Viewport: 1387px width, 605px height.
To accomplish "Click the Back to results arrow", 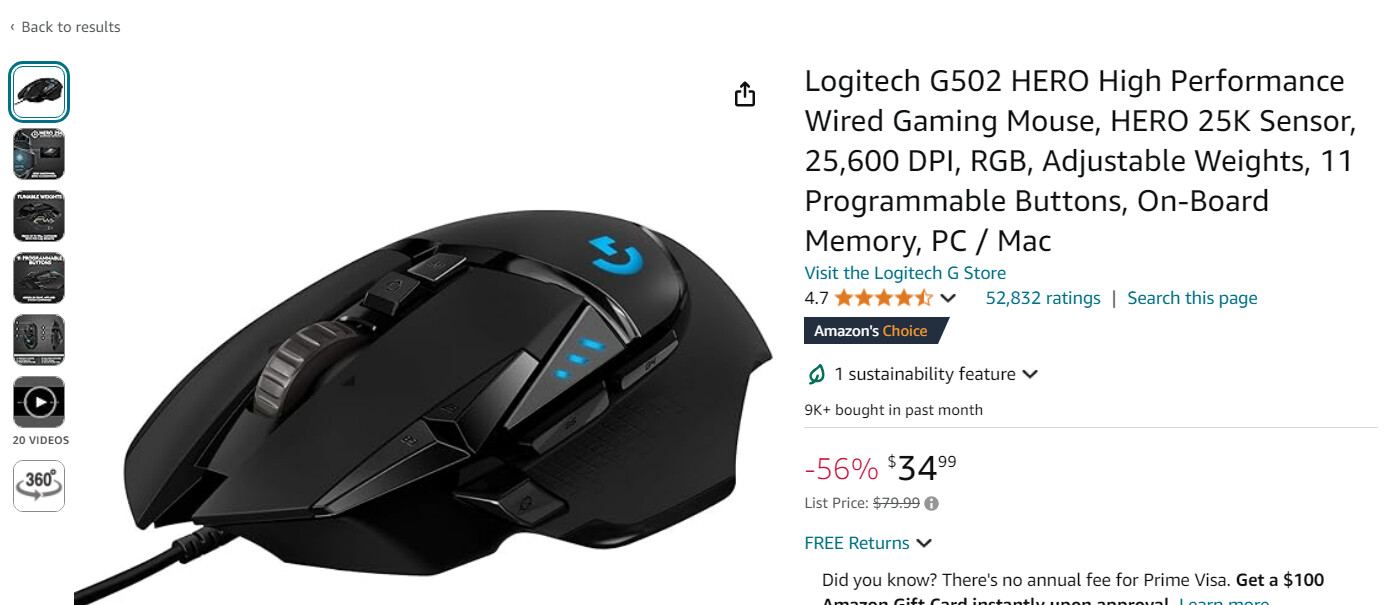I will pos(12,27).
